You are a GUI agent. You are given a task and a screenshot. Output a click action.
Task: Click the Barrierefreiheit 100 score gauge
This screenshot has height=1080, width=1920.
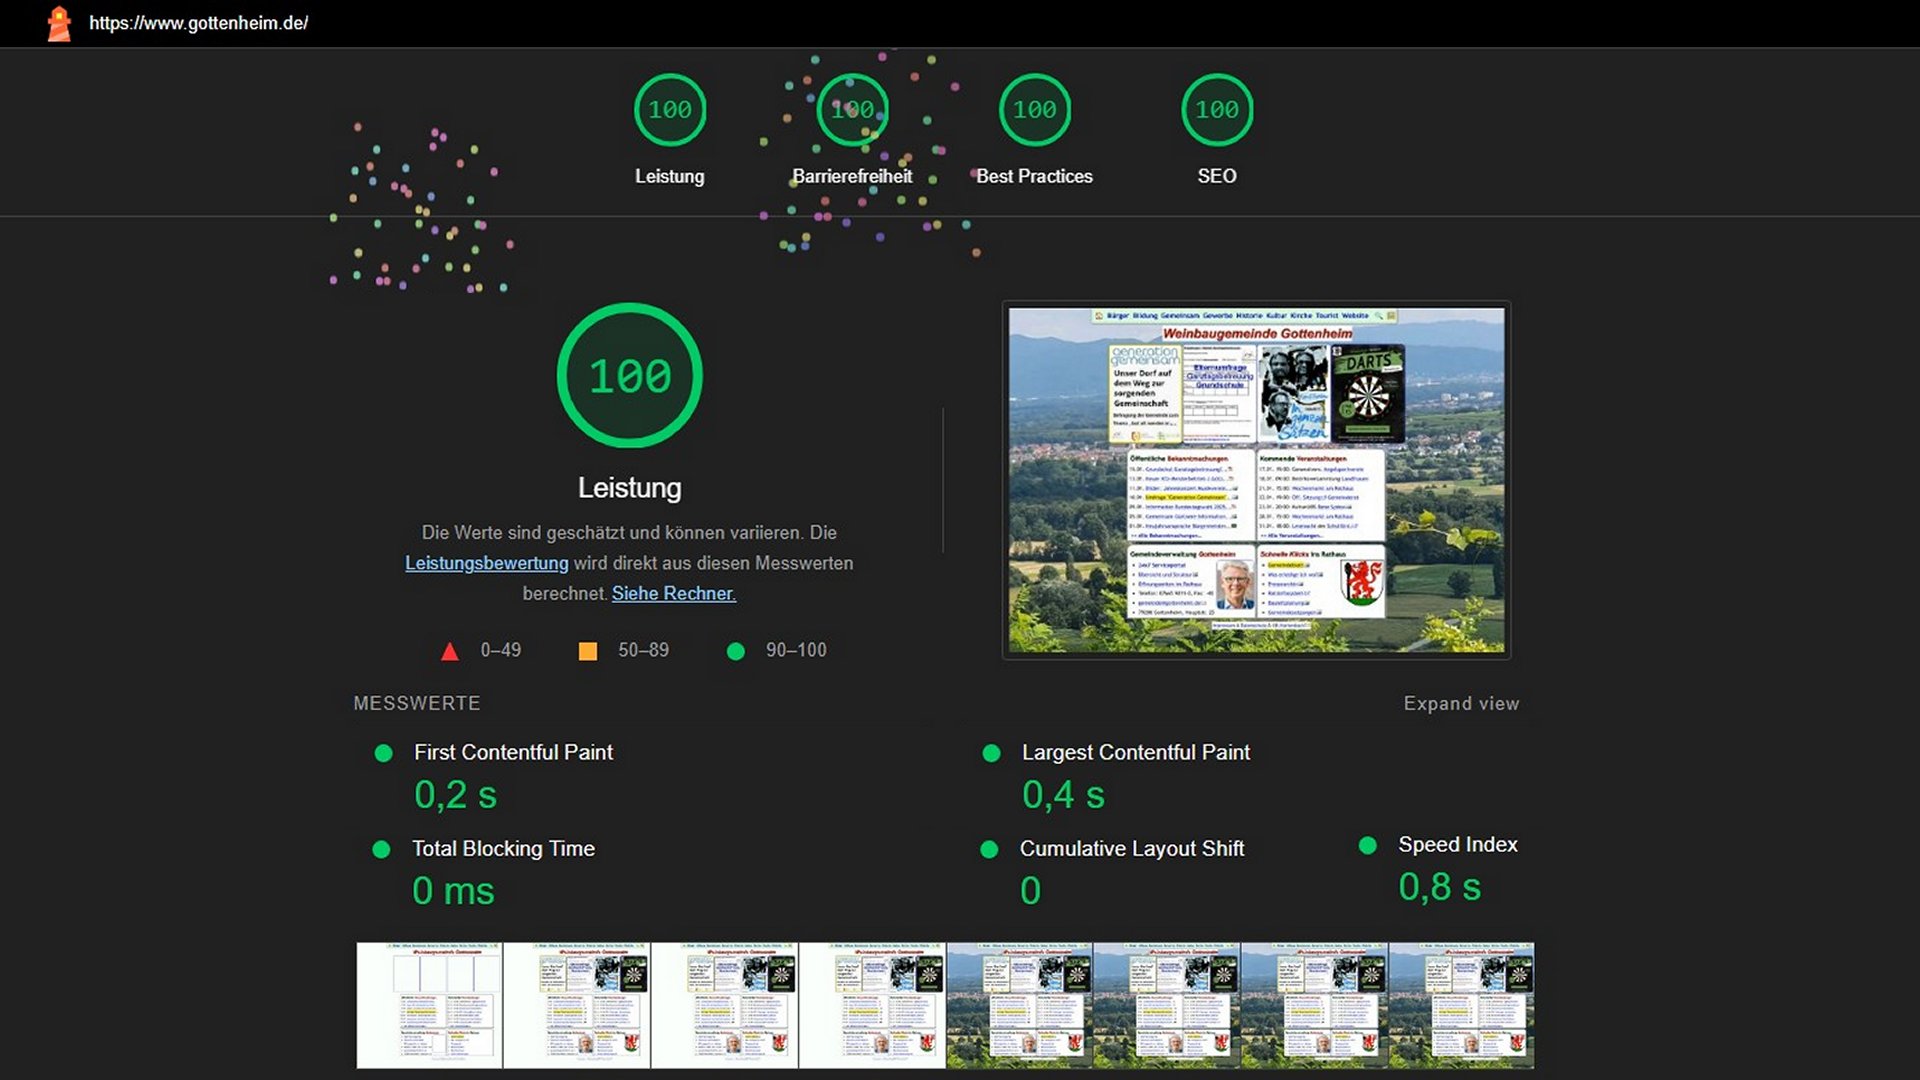pyautogui.click(x=852, y=110)
